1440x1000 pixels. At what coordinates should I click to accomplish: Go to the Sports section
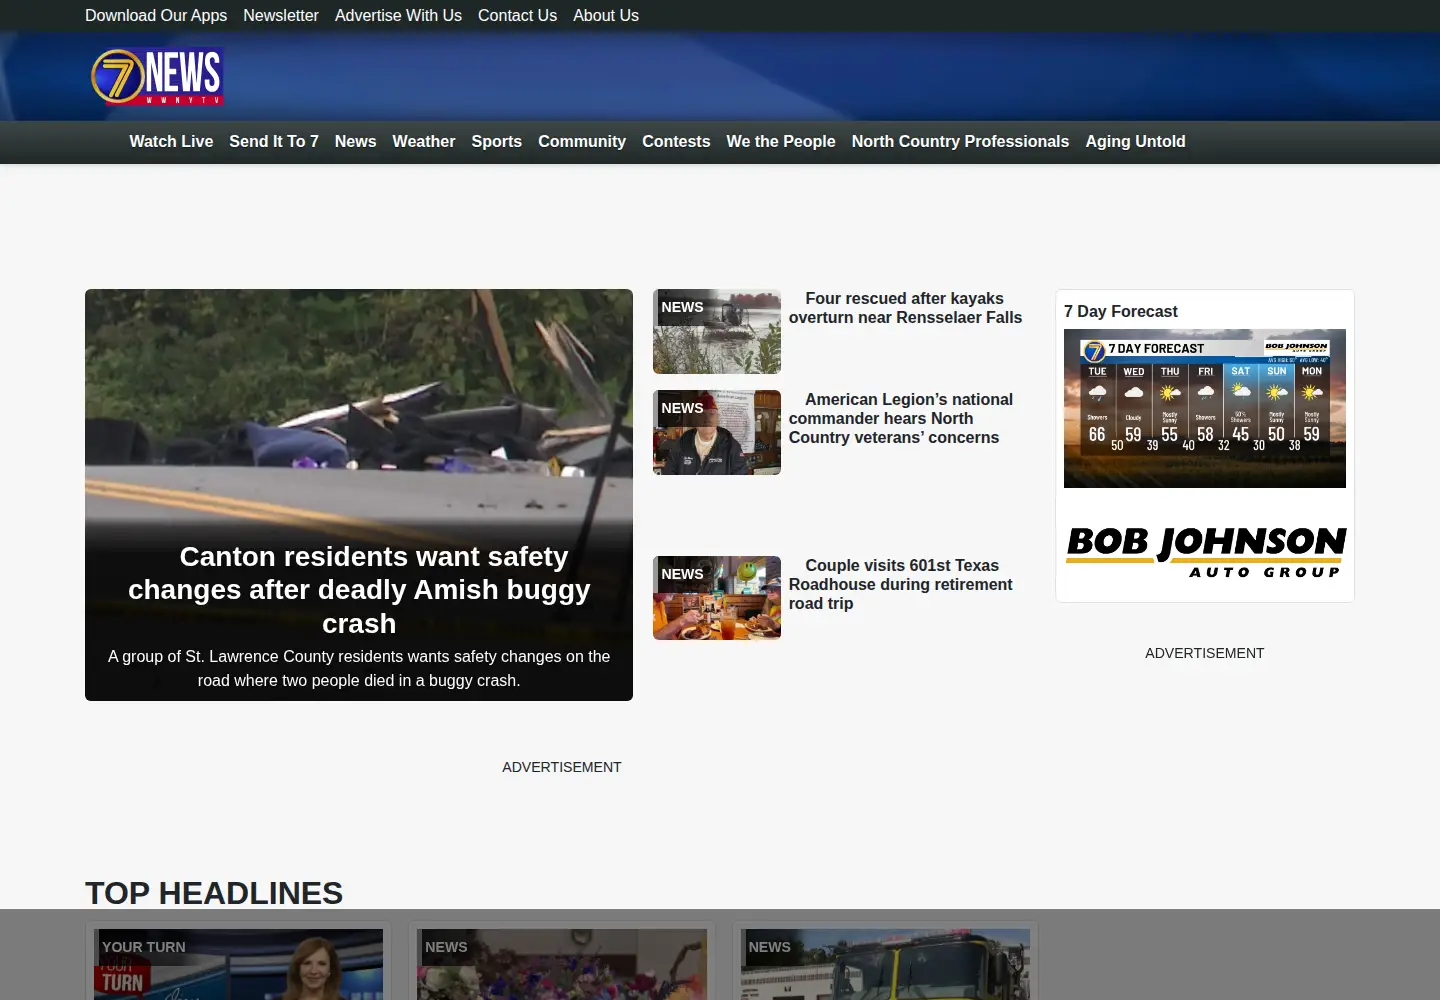click(497, 142)
